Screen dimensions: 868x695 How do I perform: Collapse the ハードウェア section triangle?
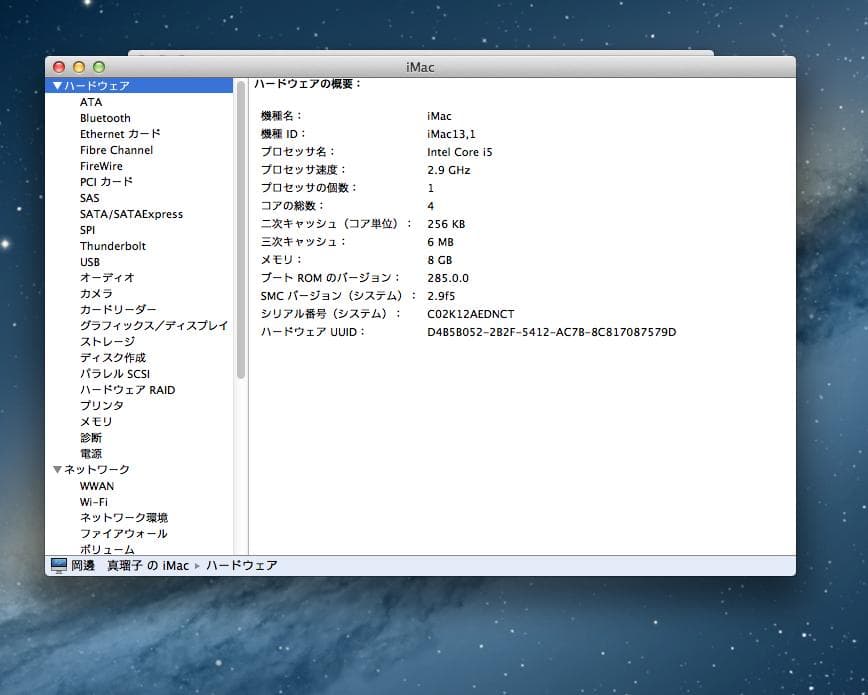[57, 85]
